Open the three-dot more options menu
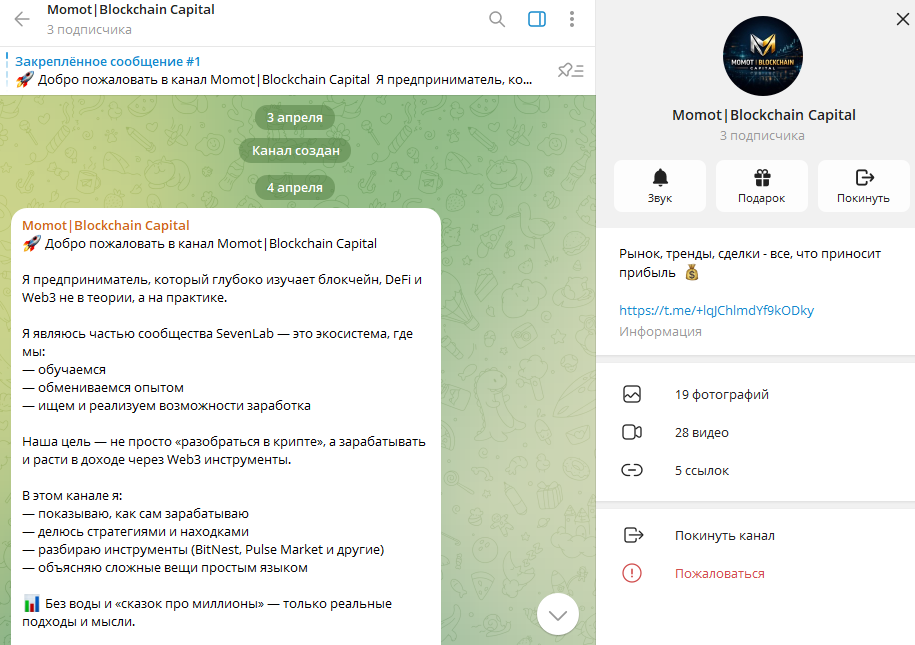The width and height of the screenshot is (915, 645). pyautogui.click(x=572, y=19)
